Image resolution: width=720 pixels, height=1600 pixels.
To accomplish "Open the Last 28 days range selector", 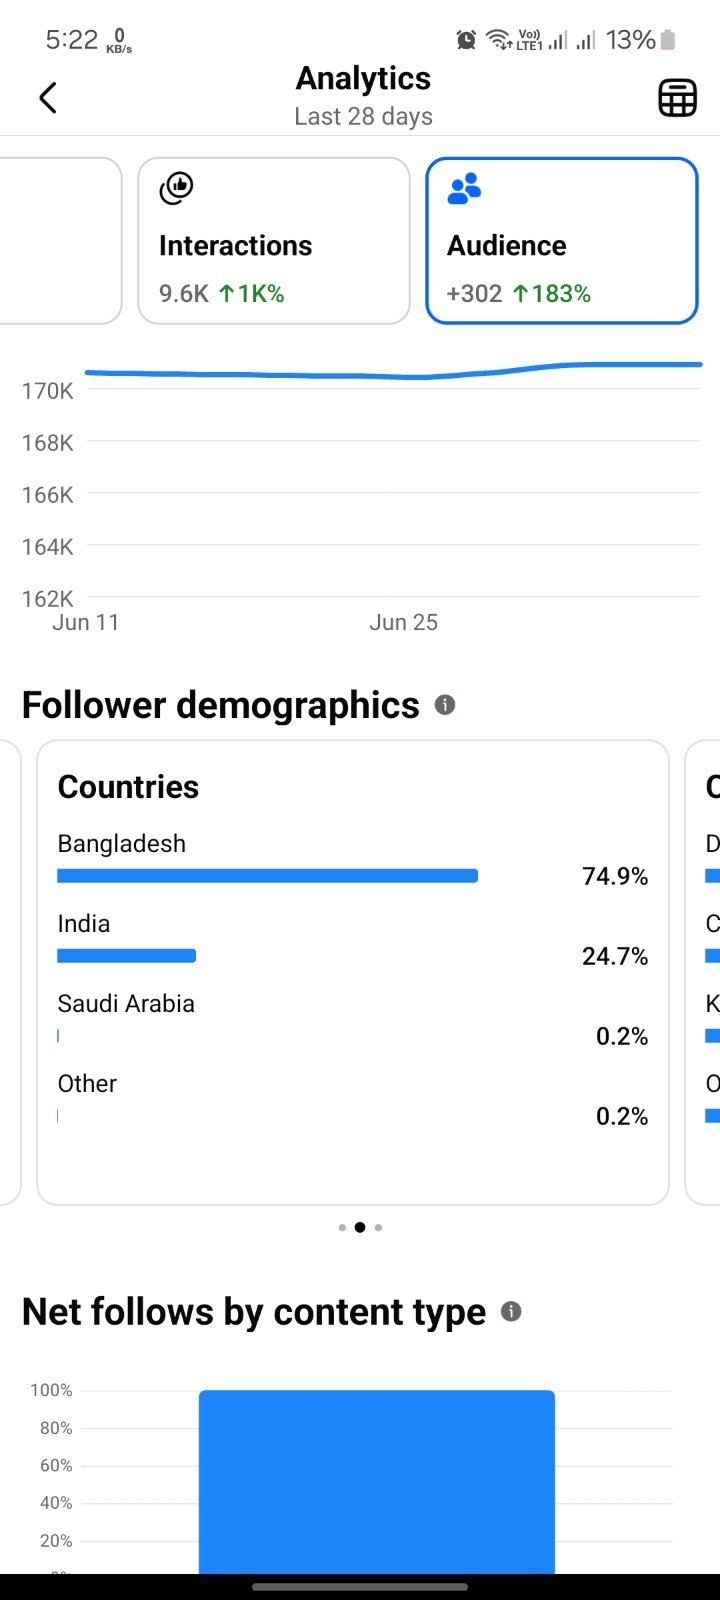I will (x=364, y=116).
